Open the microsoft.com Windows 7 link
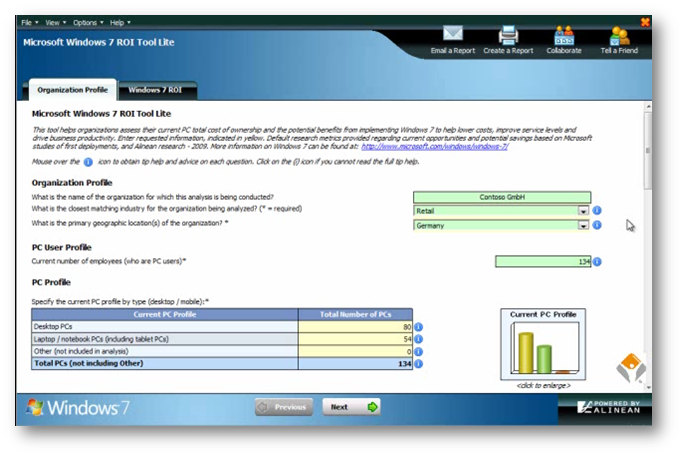Screen dimensions: 682x456 435,146
